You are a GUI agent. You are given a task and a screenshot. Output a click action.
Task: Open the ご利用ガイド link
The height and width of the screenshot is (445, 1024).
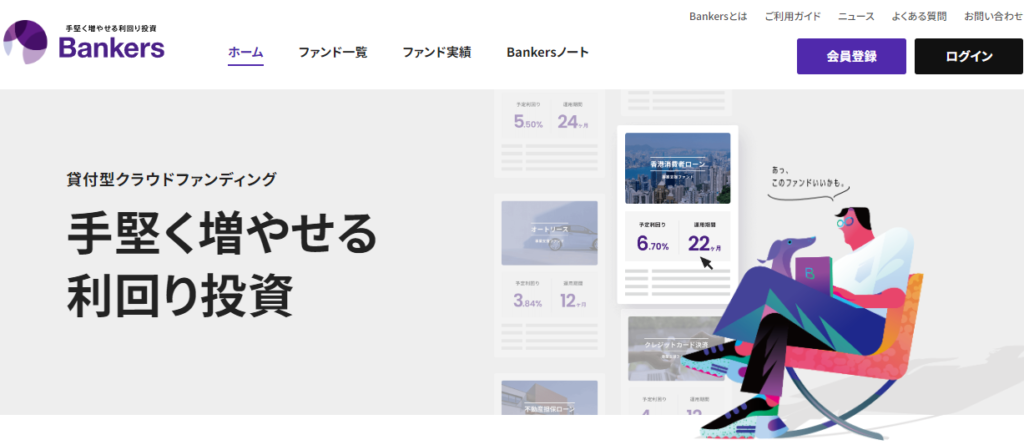click(792, 16)
